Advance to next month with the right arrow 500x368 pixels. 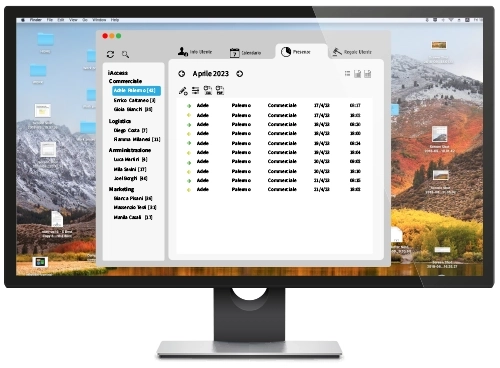tap(240, 74)
